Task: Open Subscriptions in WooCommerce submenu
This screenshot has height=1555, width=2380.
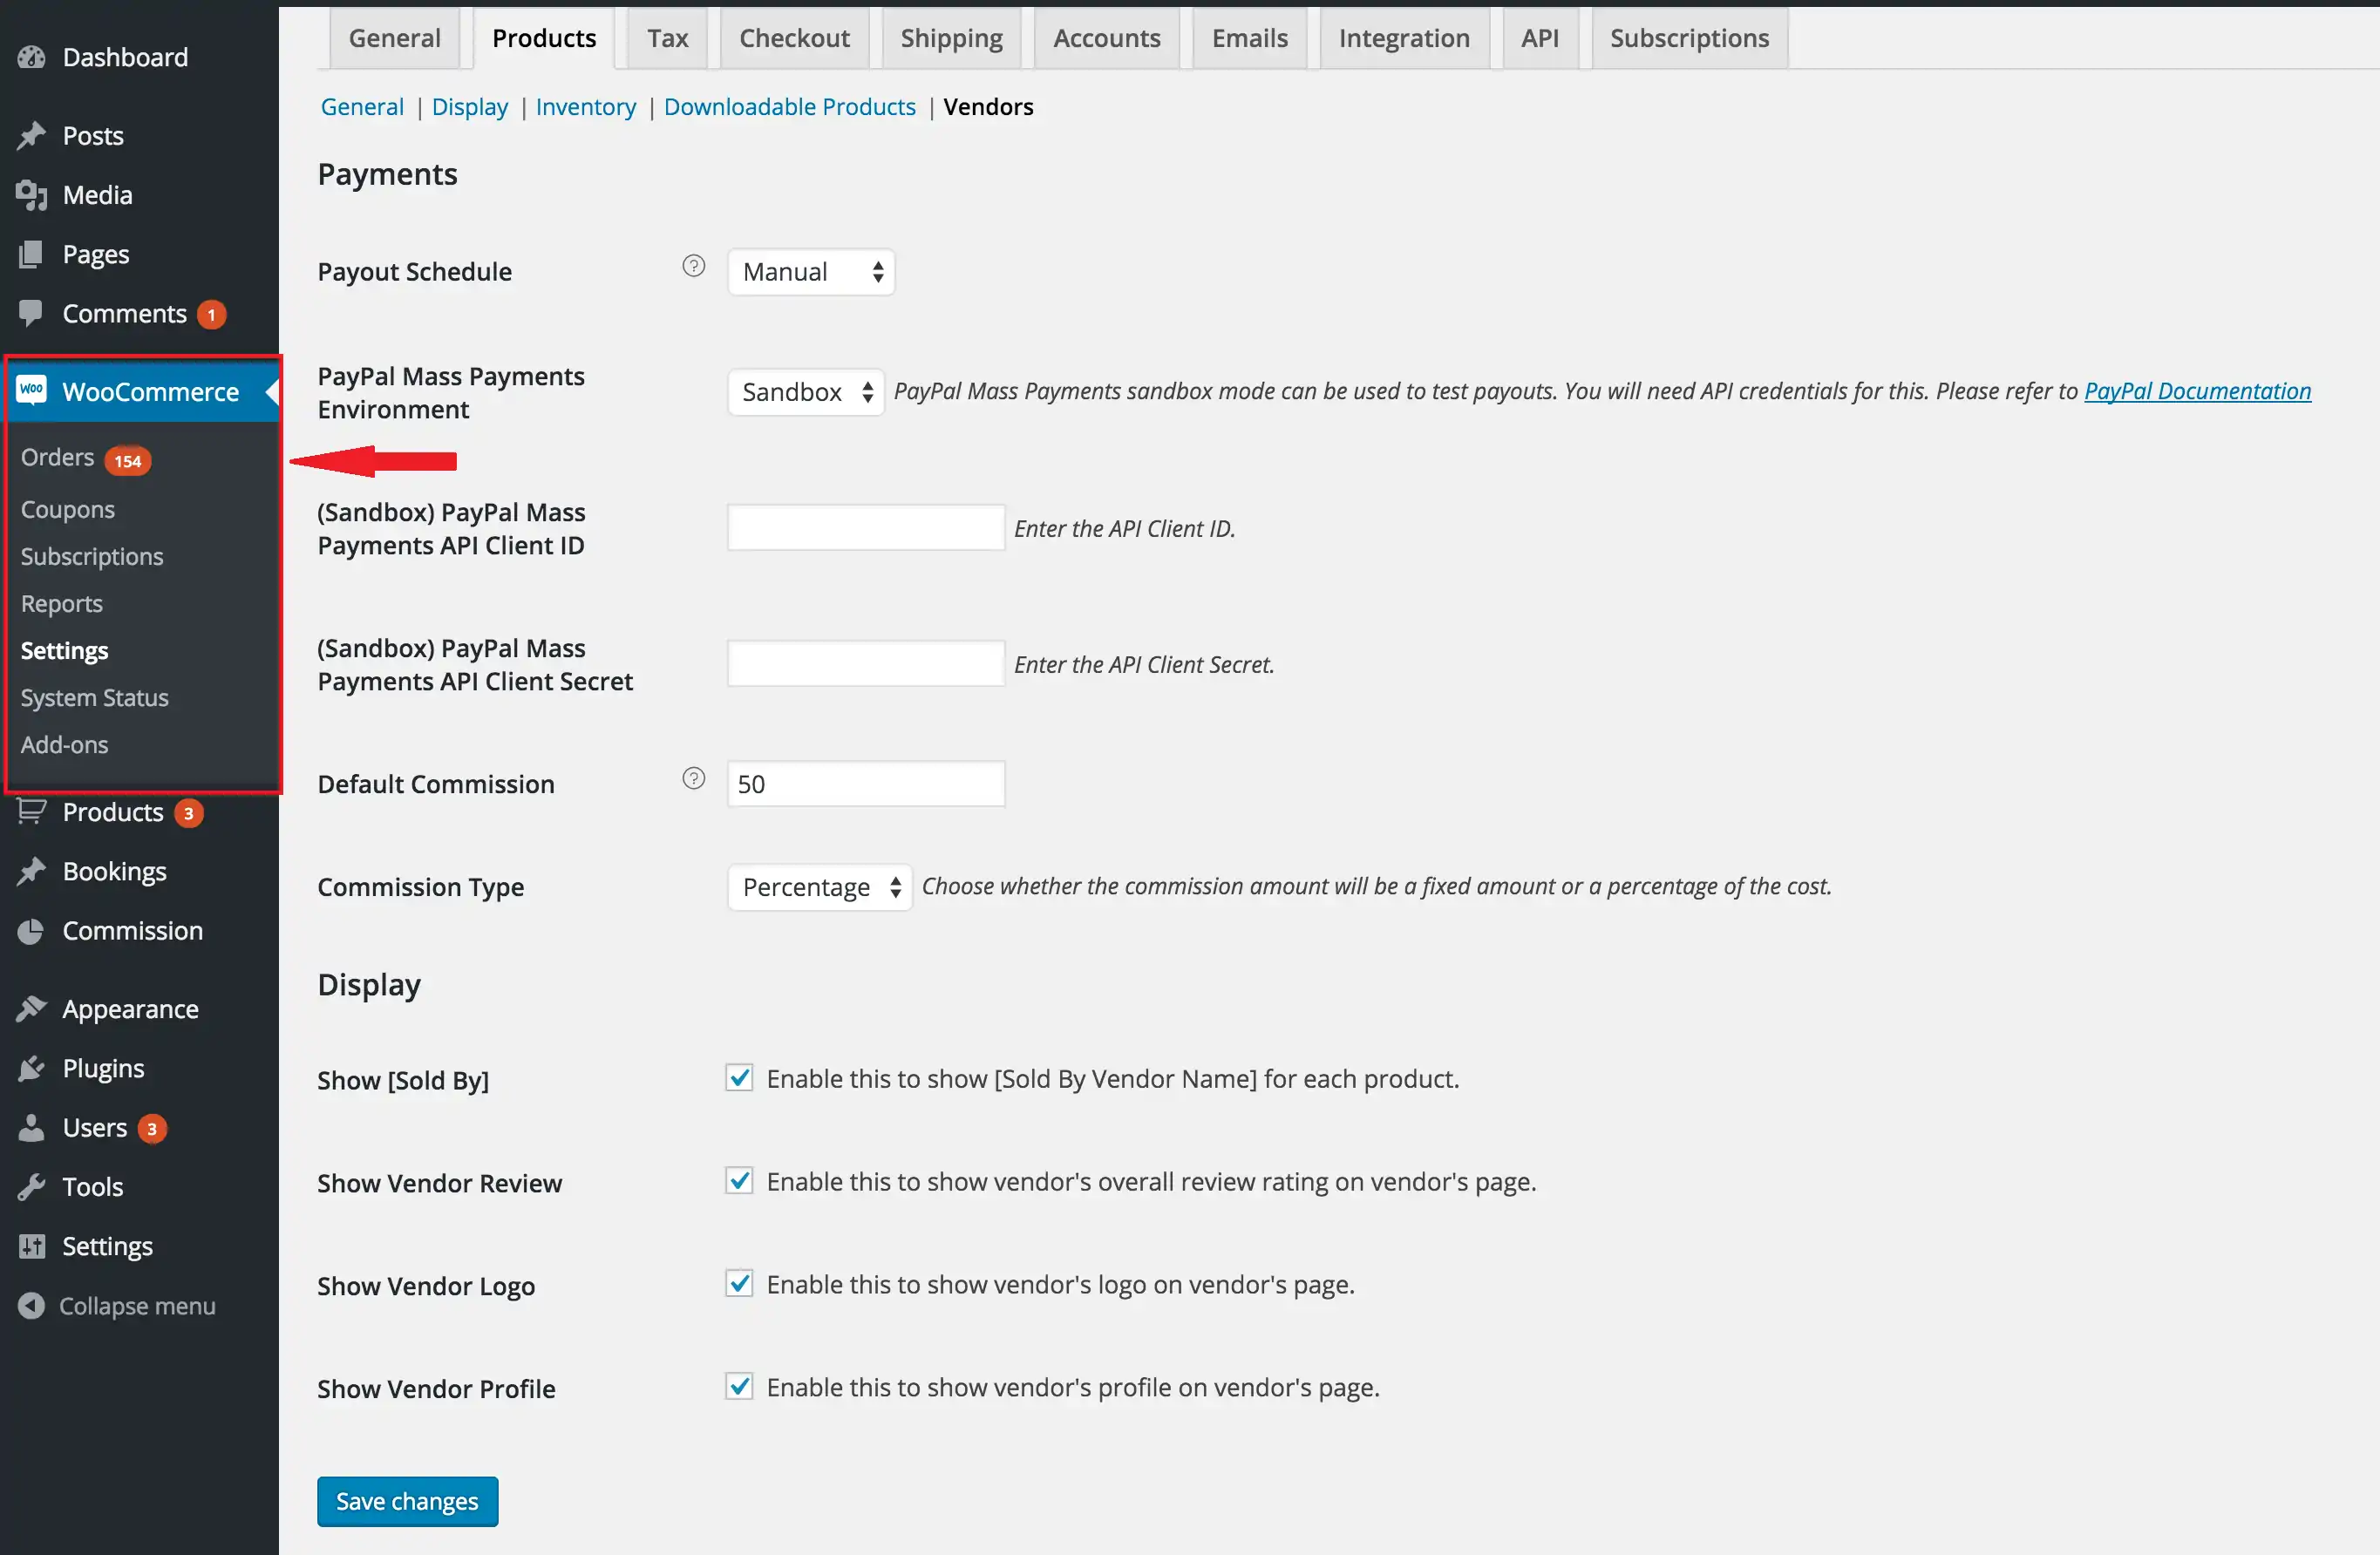Action: pyautogui.click(x=92, y=556)
